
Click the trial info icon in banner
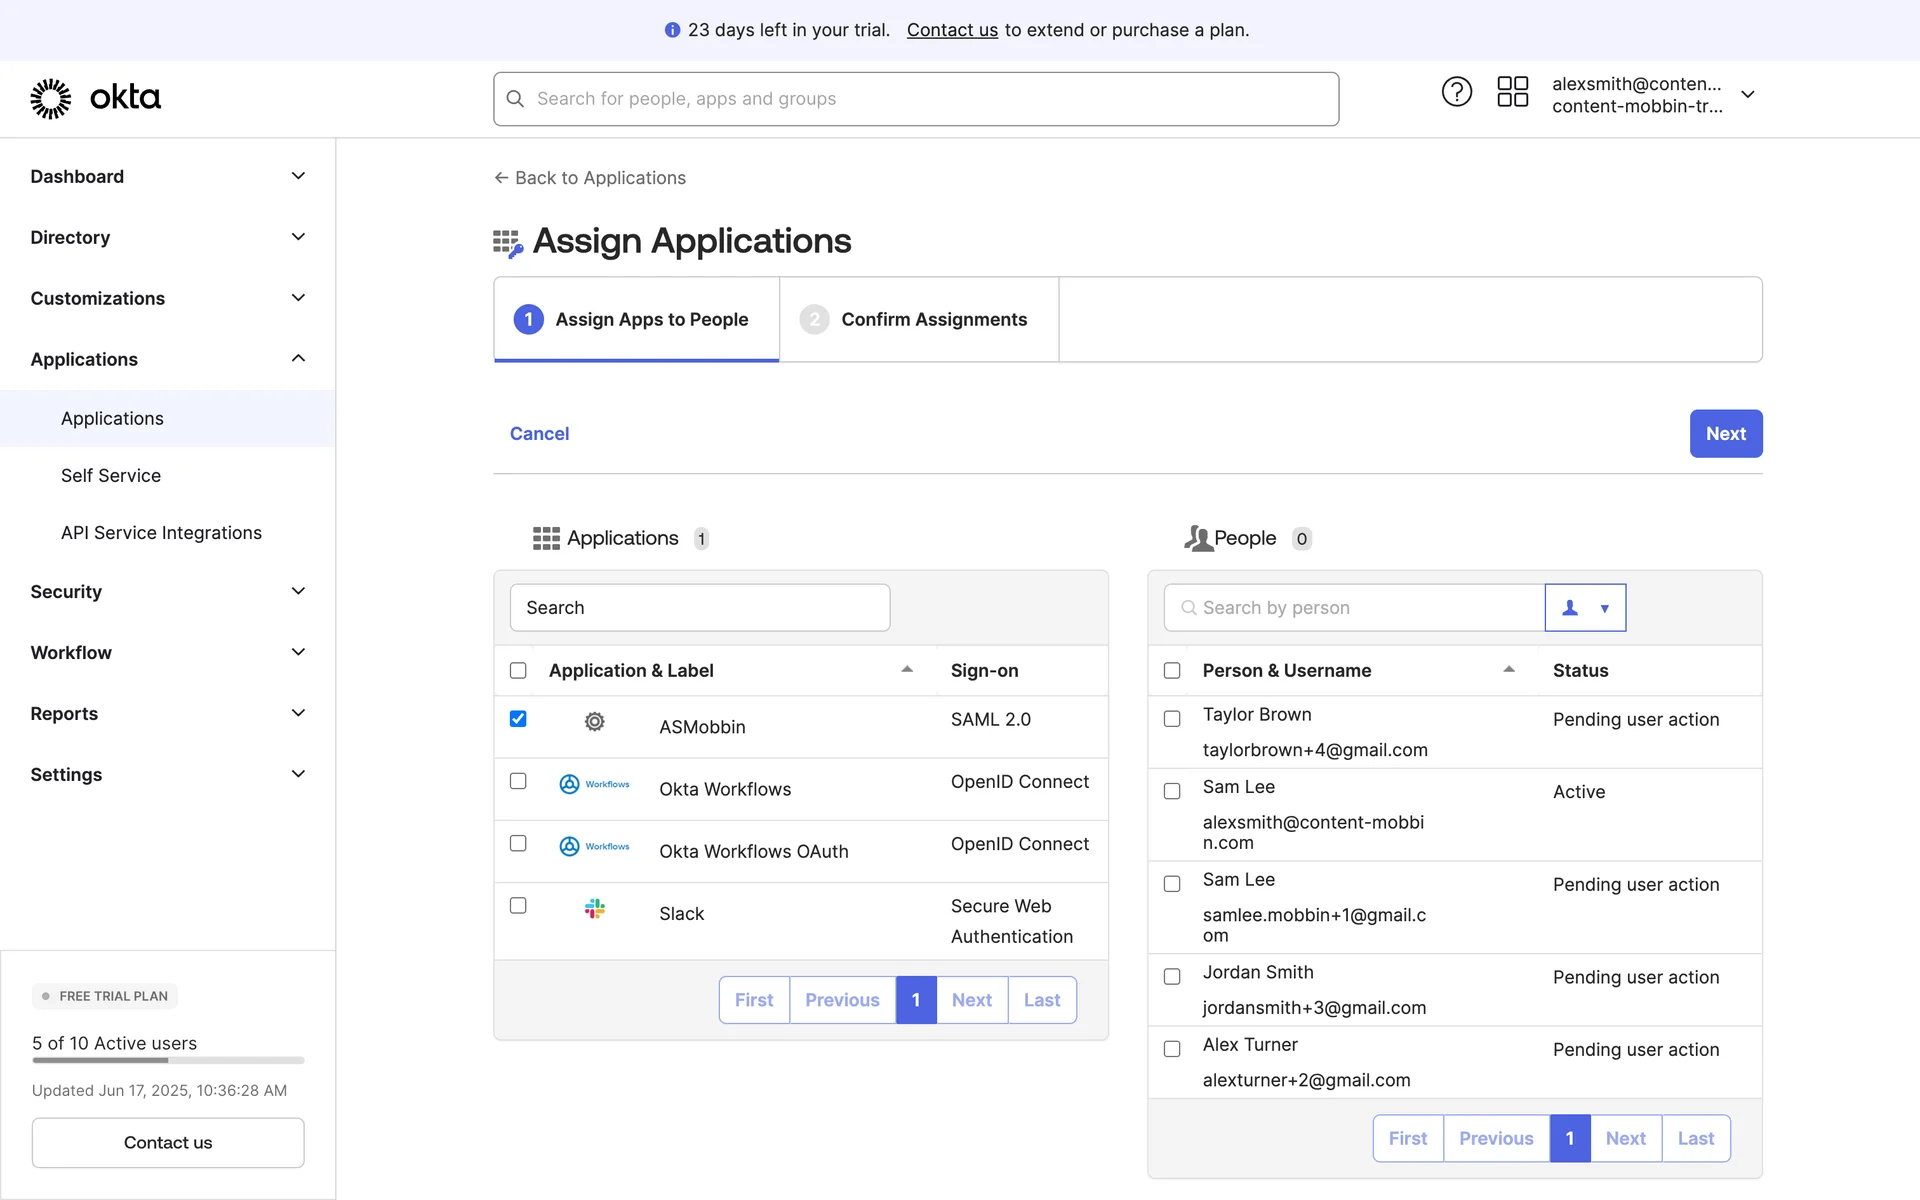pyautogui.click(x=672, y=30)
